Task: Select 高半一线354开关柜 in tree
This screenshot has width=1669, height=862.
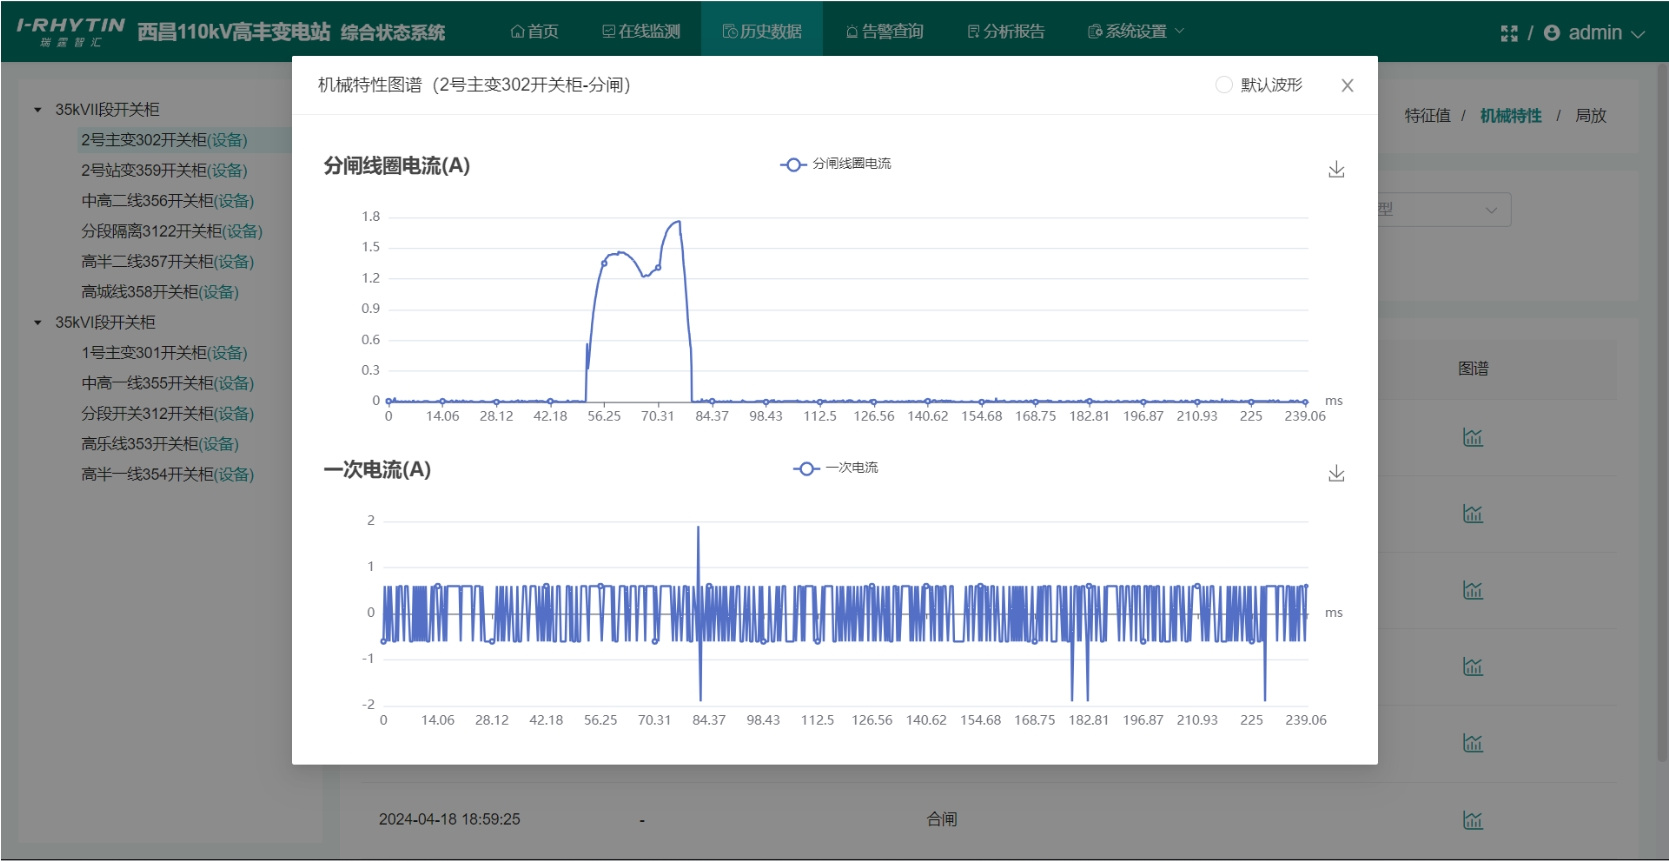Action: [168, 475]
